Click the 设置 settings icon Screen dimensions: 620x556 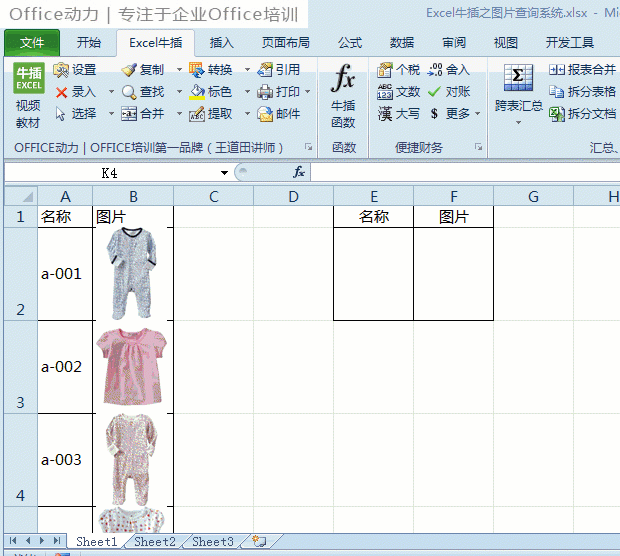pos(61,70)
